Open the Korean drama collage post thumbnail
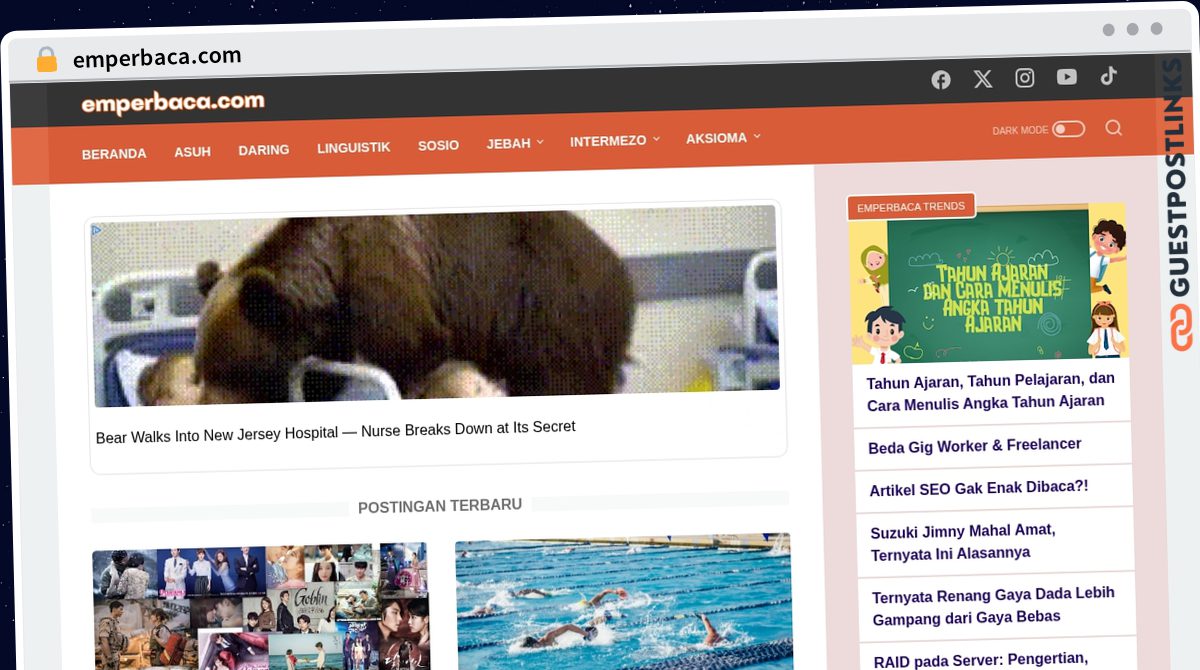This screenshot has height=670, width=1200. point(262,606)
